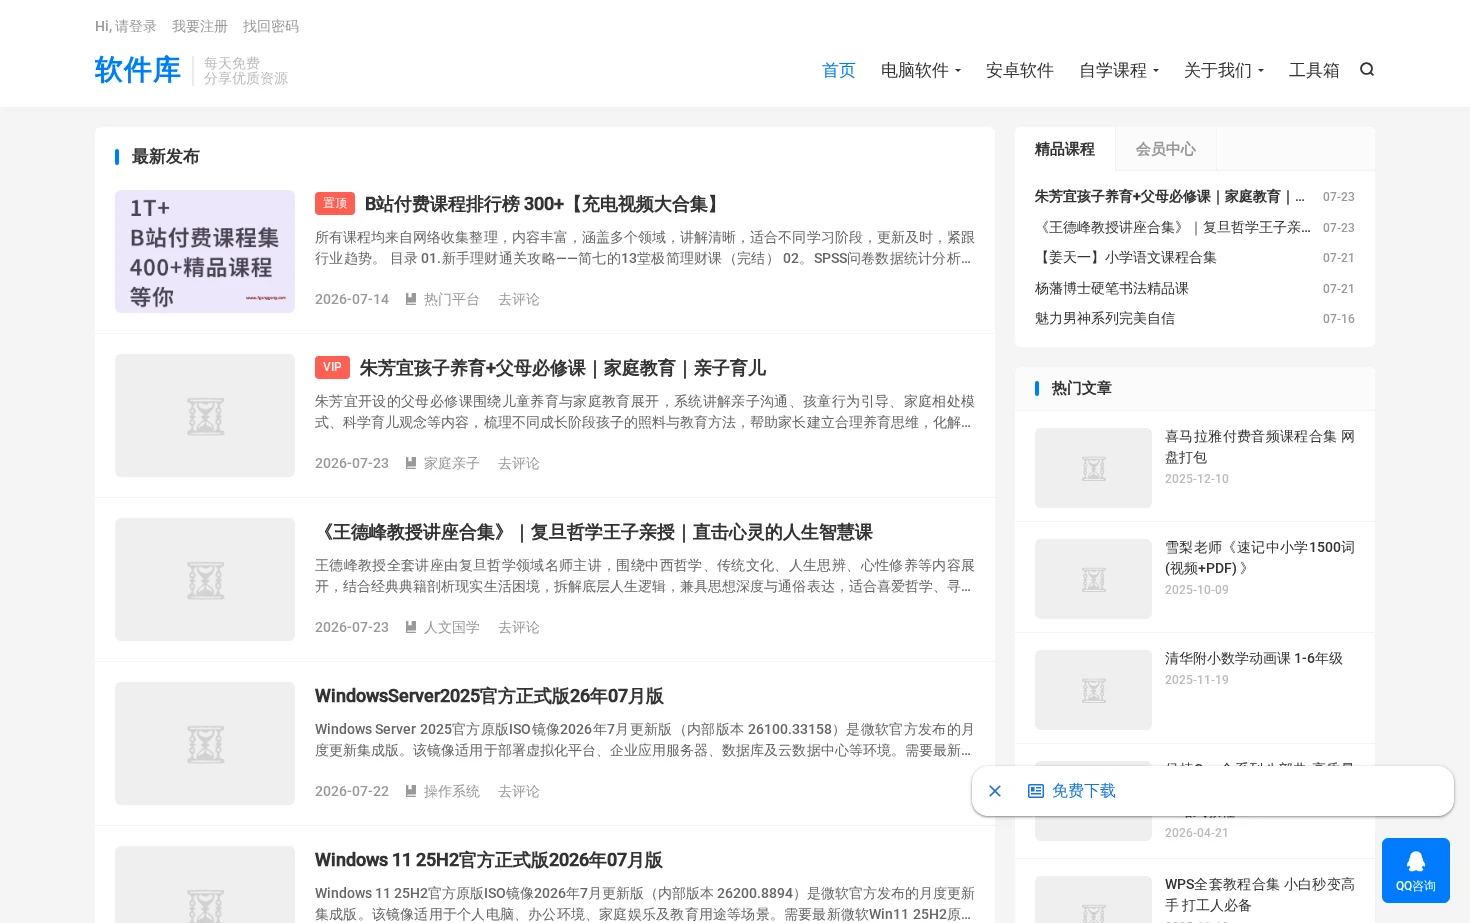The width and height of the screenshot is (1470, 923).
Task: Click placeholder thumbnail of 朱芳宜 post
Action: (x=205, y=415)
